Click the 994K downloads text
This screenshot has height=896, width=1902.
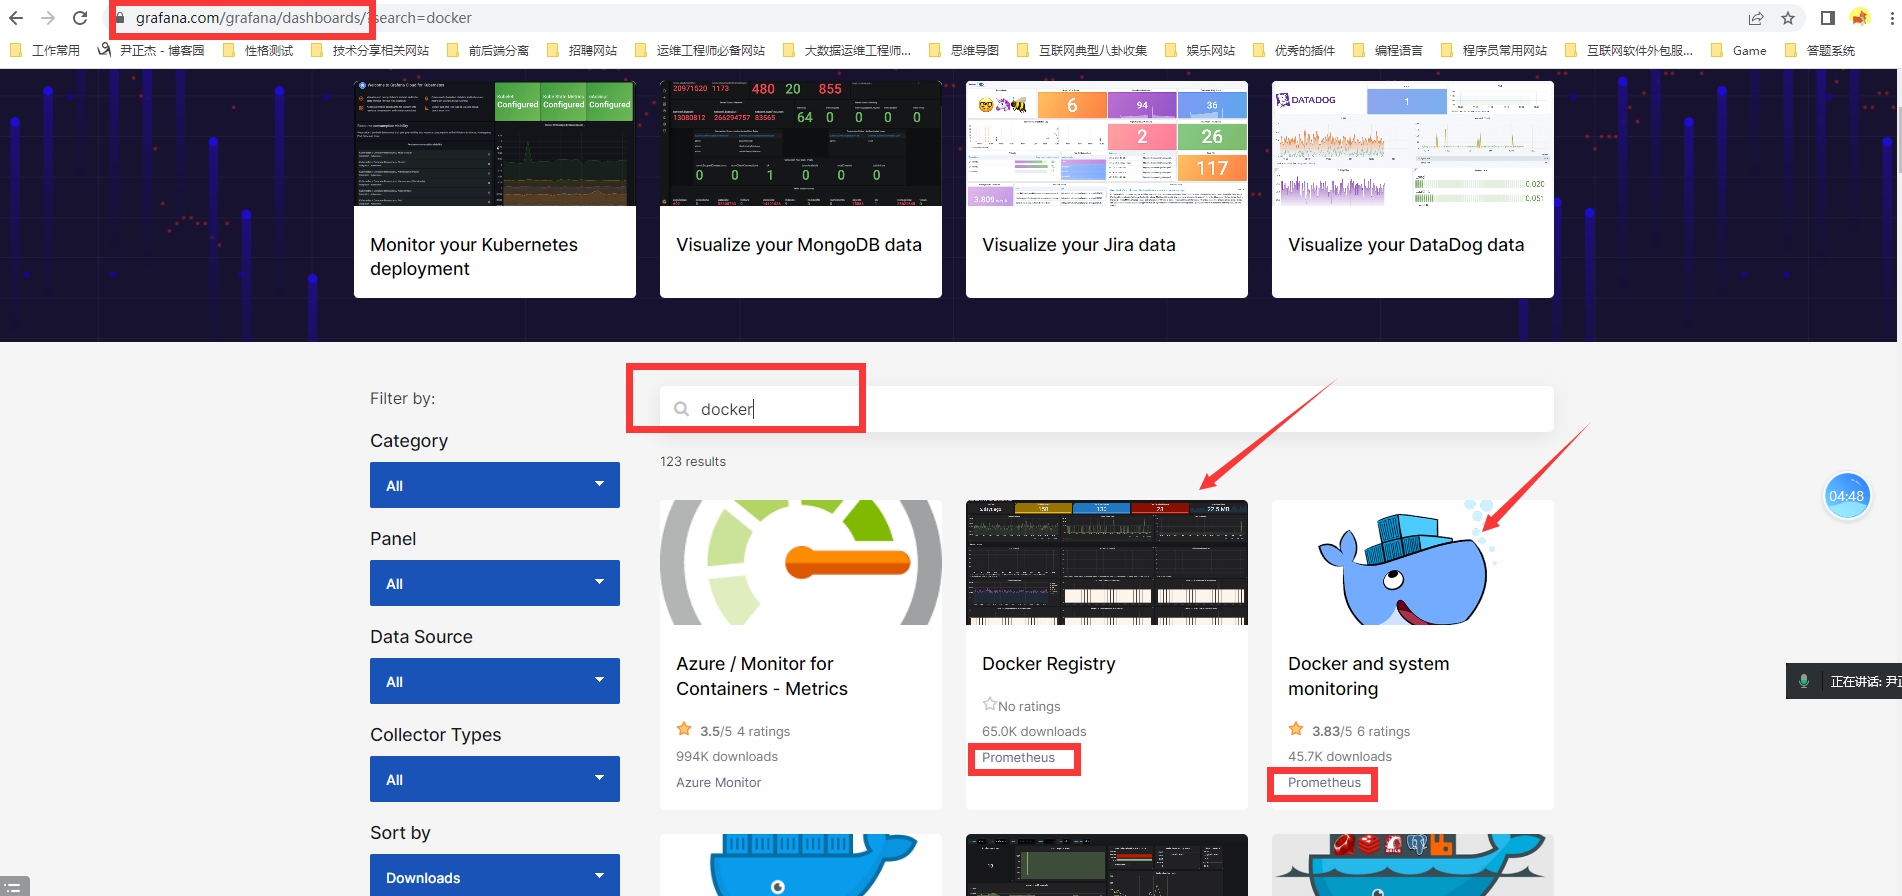(727, 757)
